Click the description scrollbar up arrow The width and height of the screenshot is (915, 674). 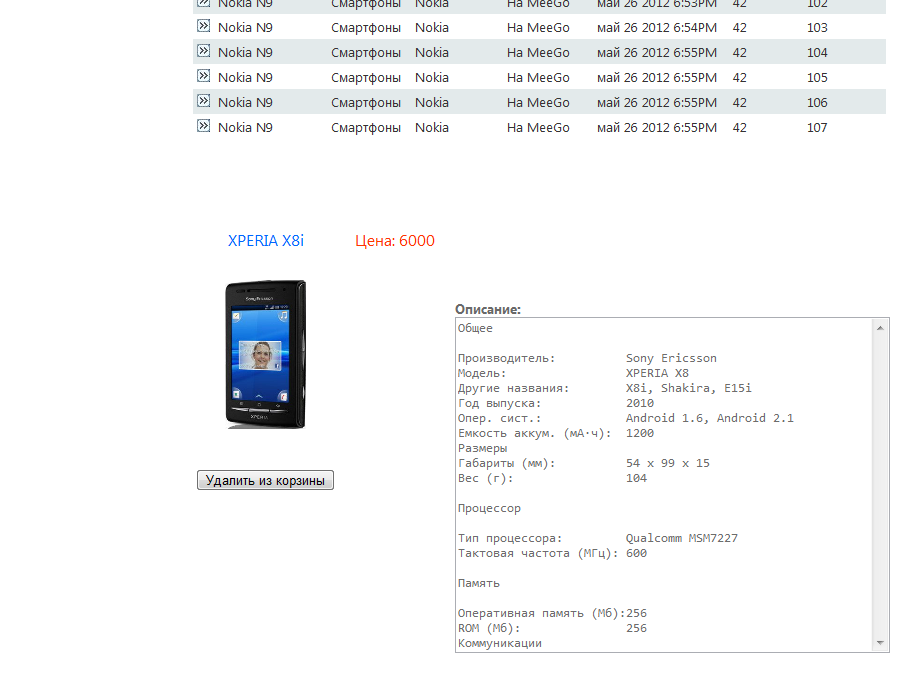click(880, 329)
